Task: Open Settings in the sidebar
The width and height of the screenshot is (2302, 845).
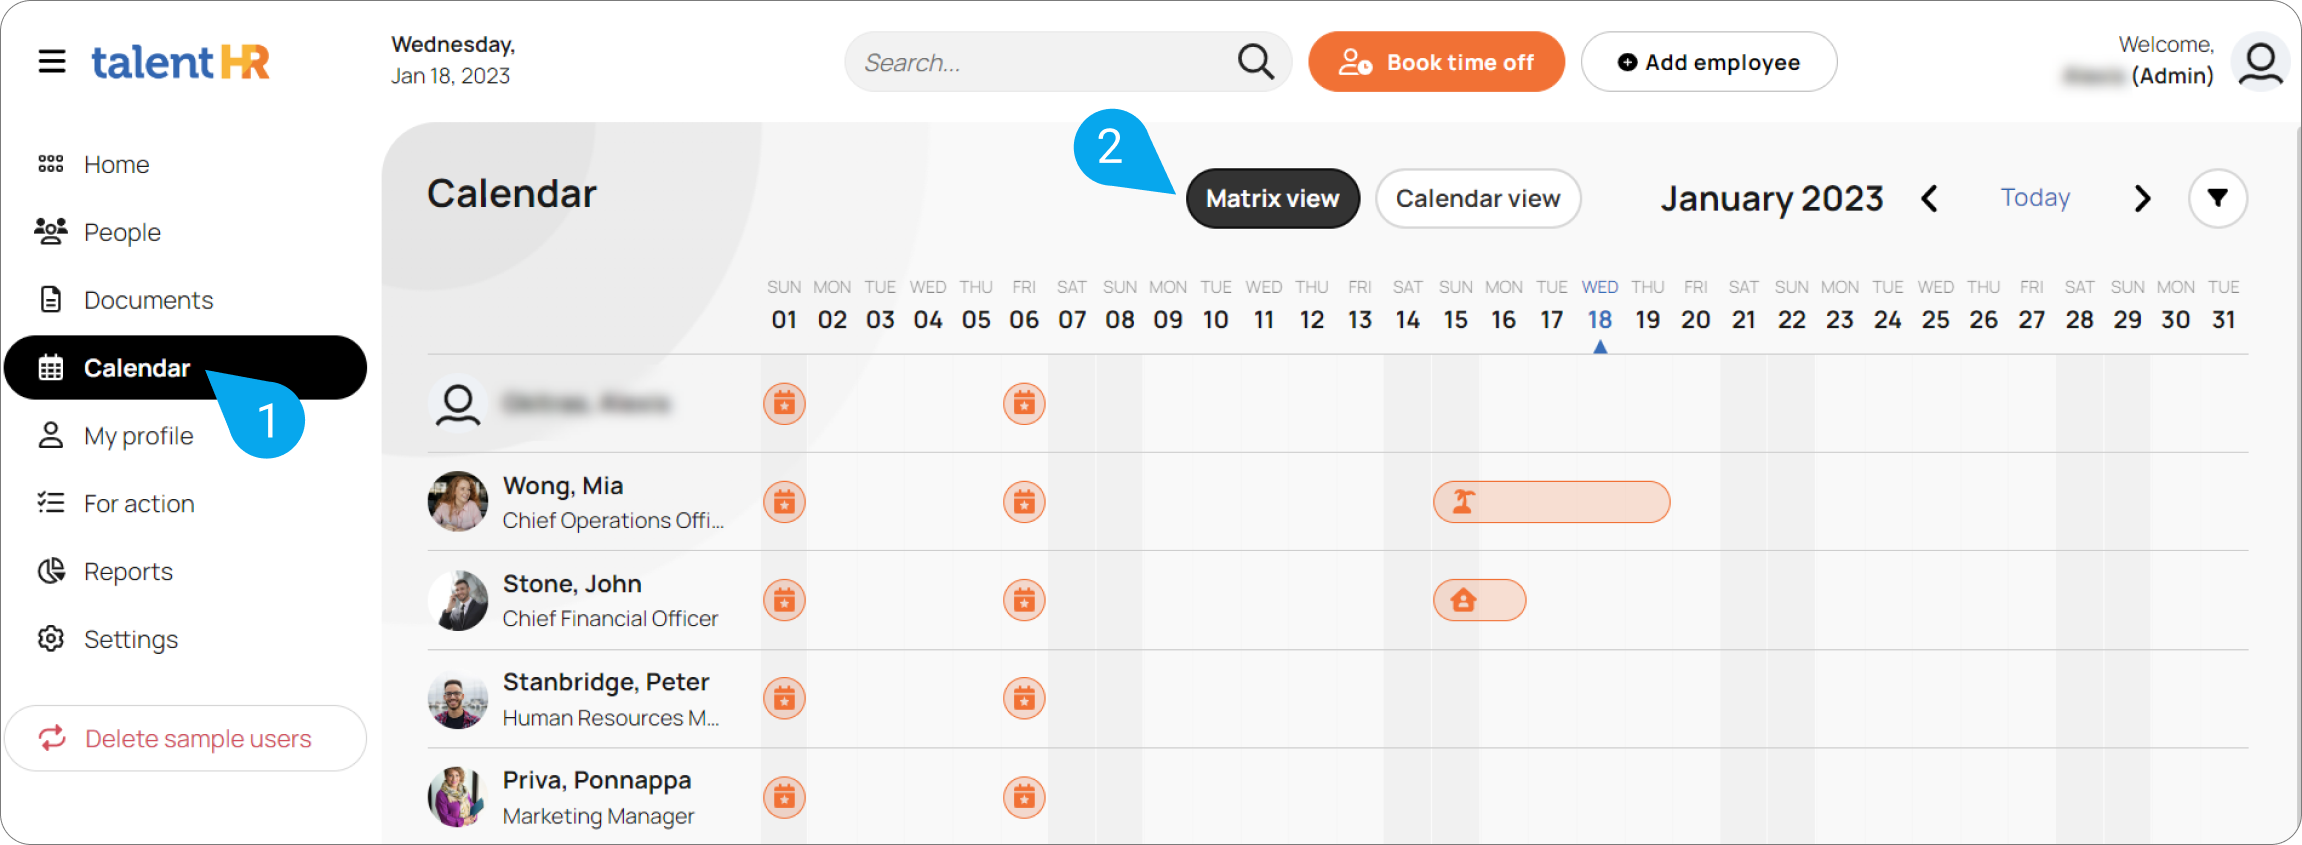Action: 130,639
